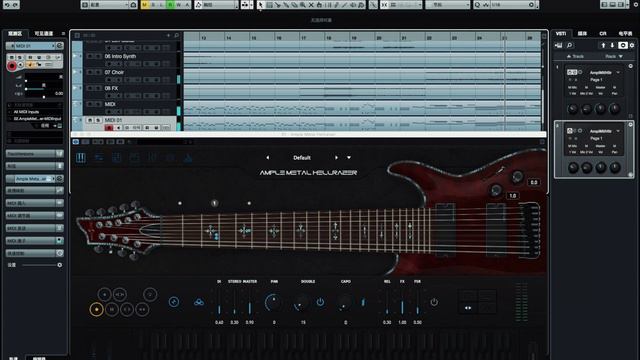Open the Default preset dropdown menu arrow
The height and width of the screenshot is (360, 640).
349,158
